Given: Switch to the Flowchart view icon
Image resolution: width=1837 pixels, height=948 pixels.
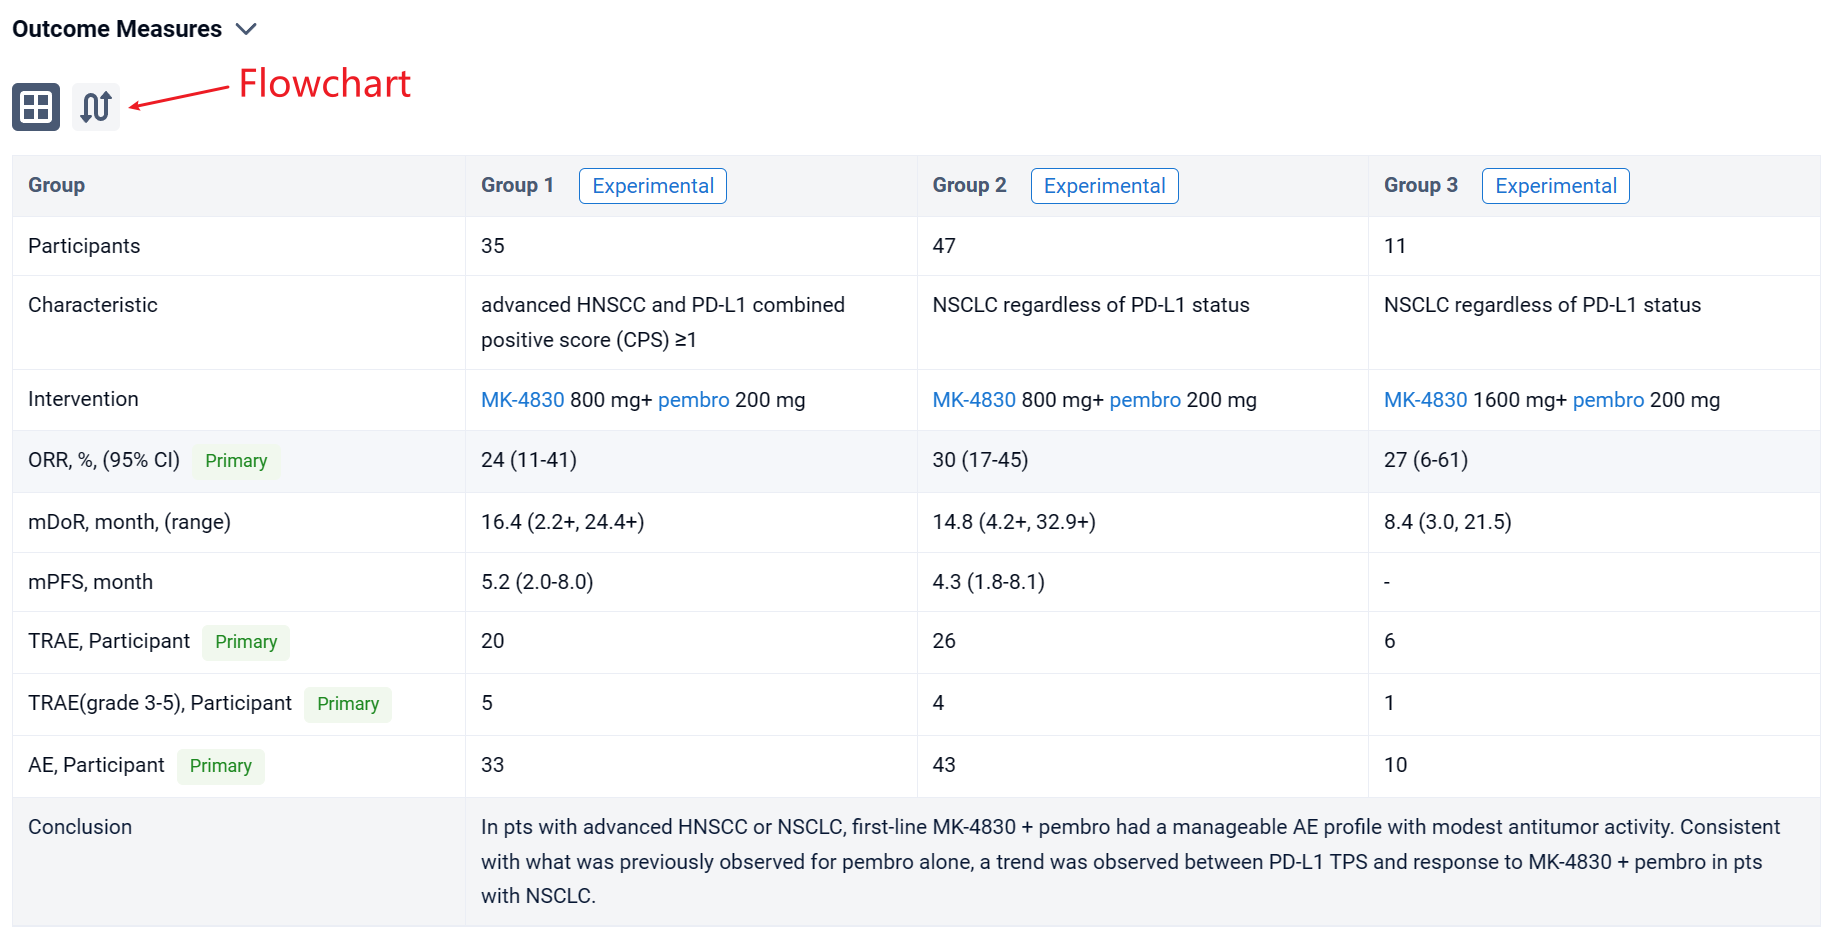Looking at the screenshot, I should 96,107.
